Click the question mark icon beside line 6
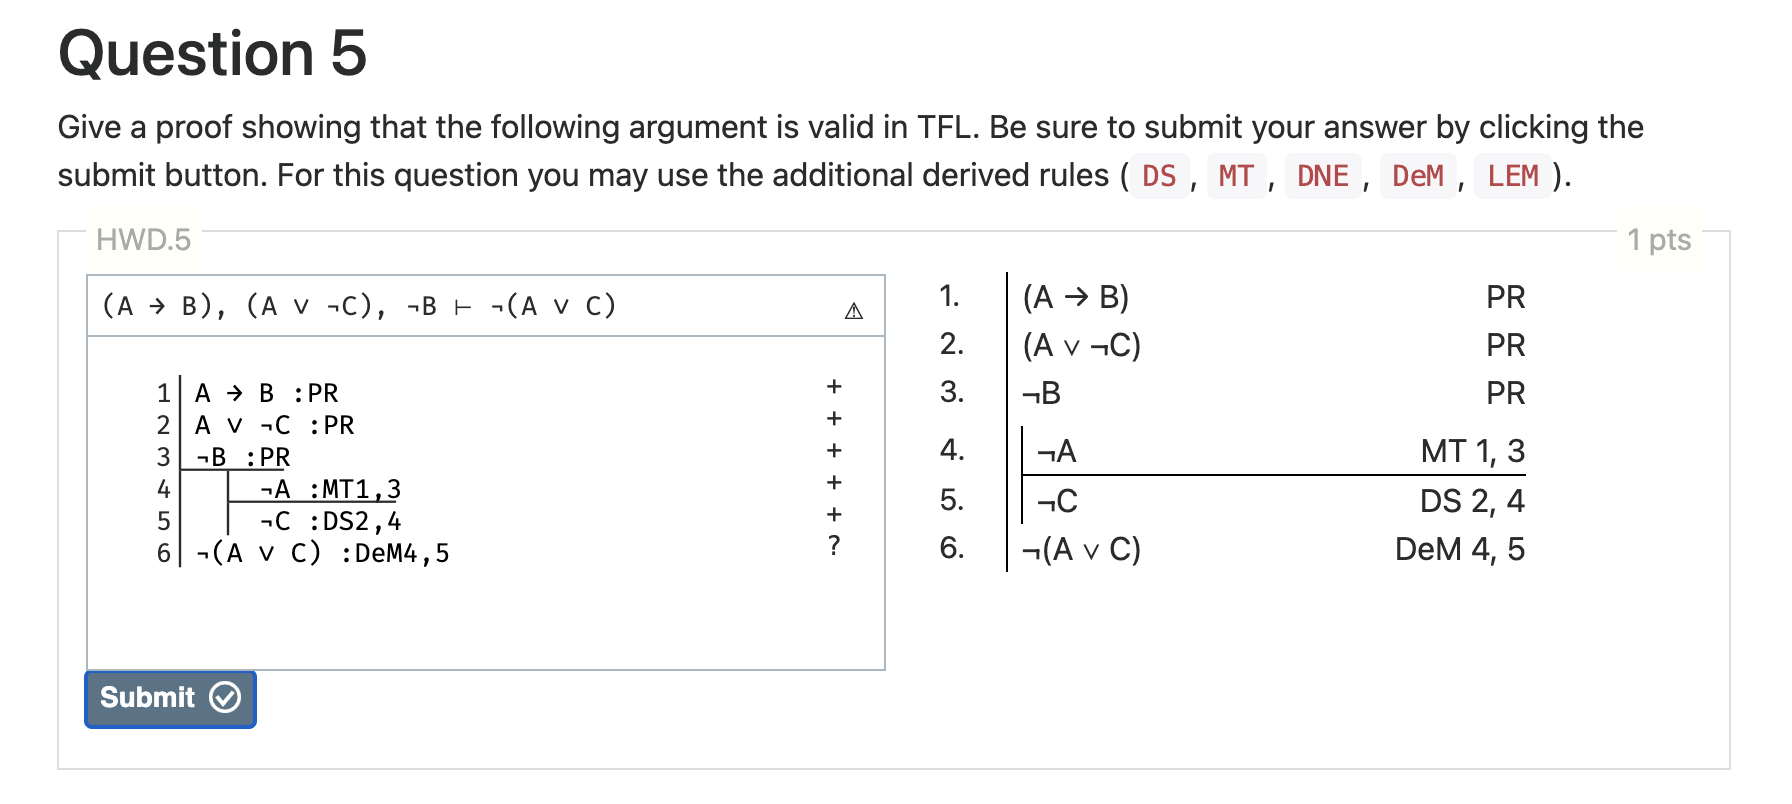The height and width of the screenshot is (804, 1792). (834, 547)
